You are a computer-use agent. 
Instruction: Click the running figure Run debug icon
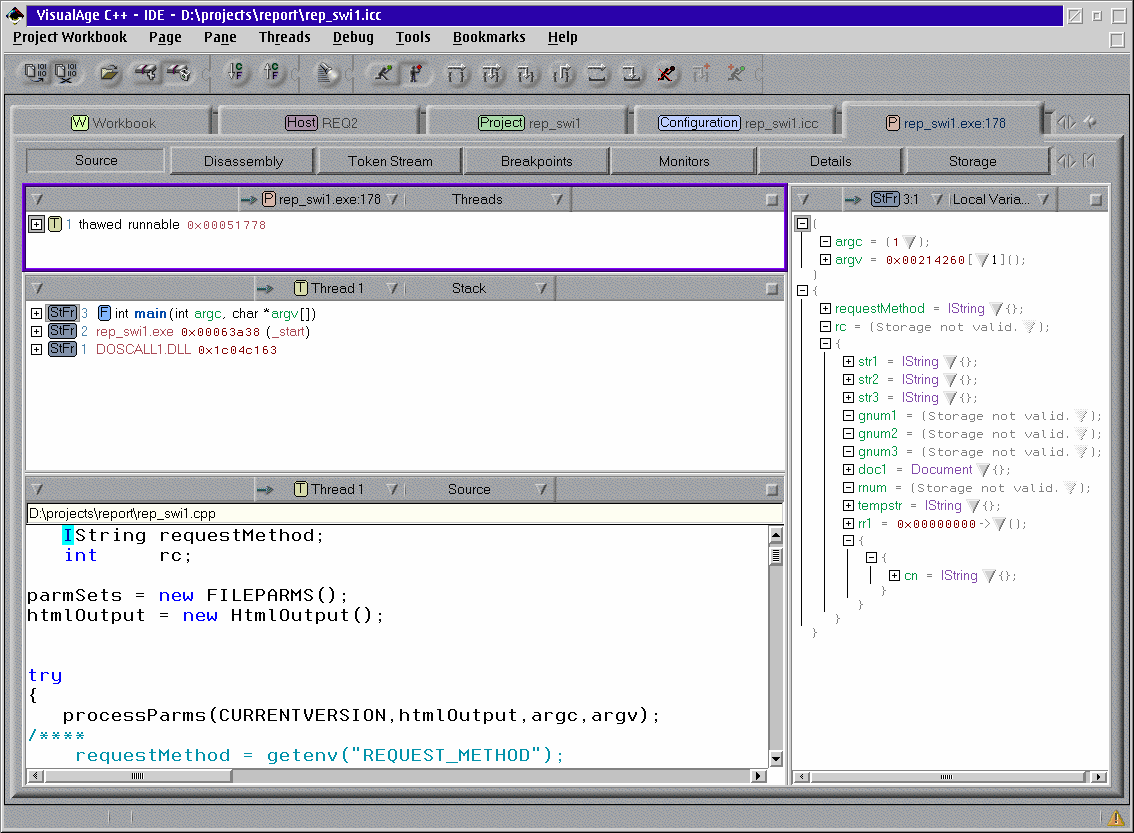click(383, 73)
